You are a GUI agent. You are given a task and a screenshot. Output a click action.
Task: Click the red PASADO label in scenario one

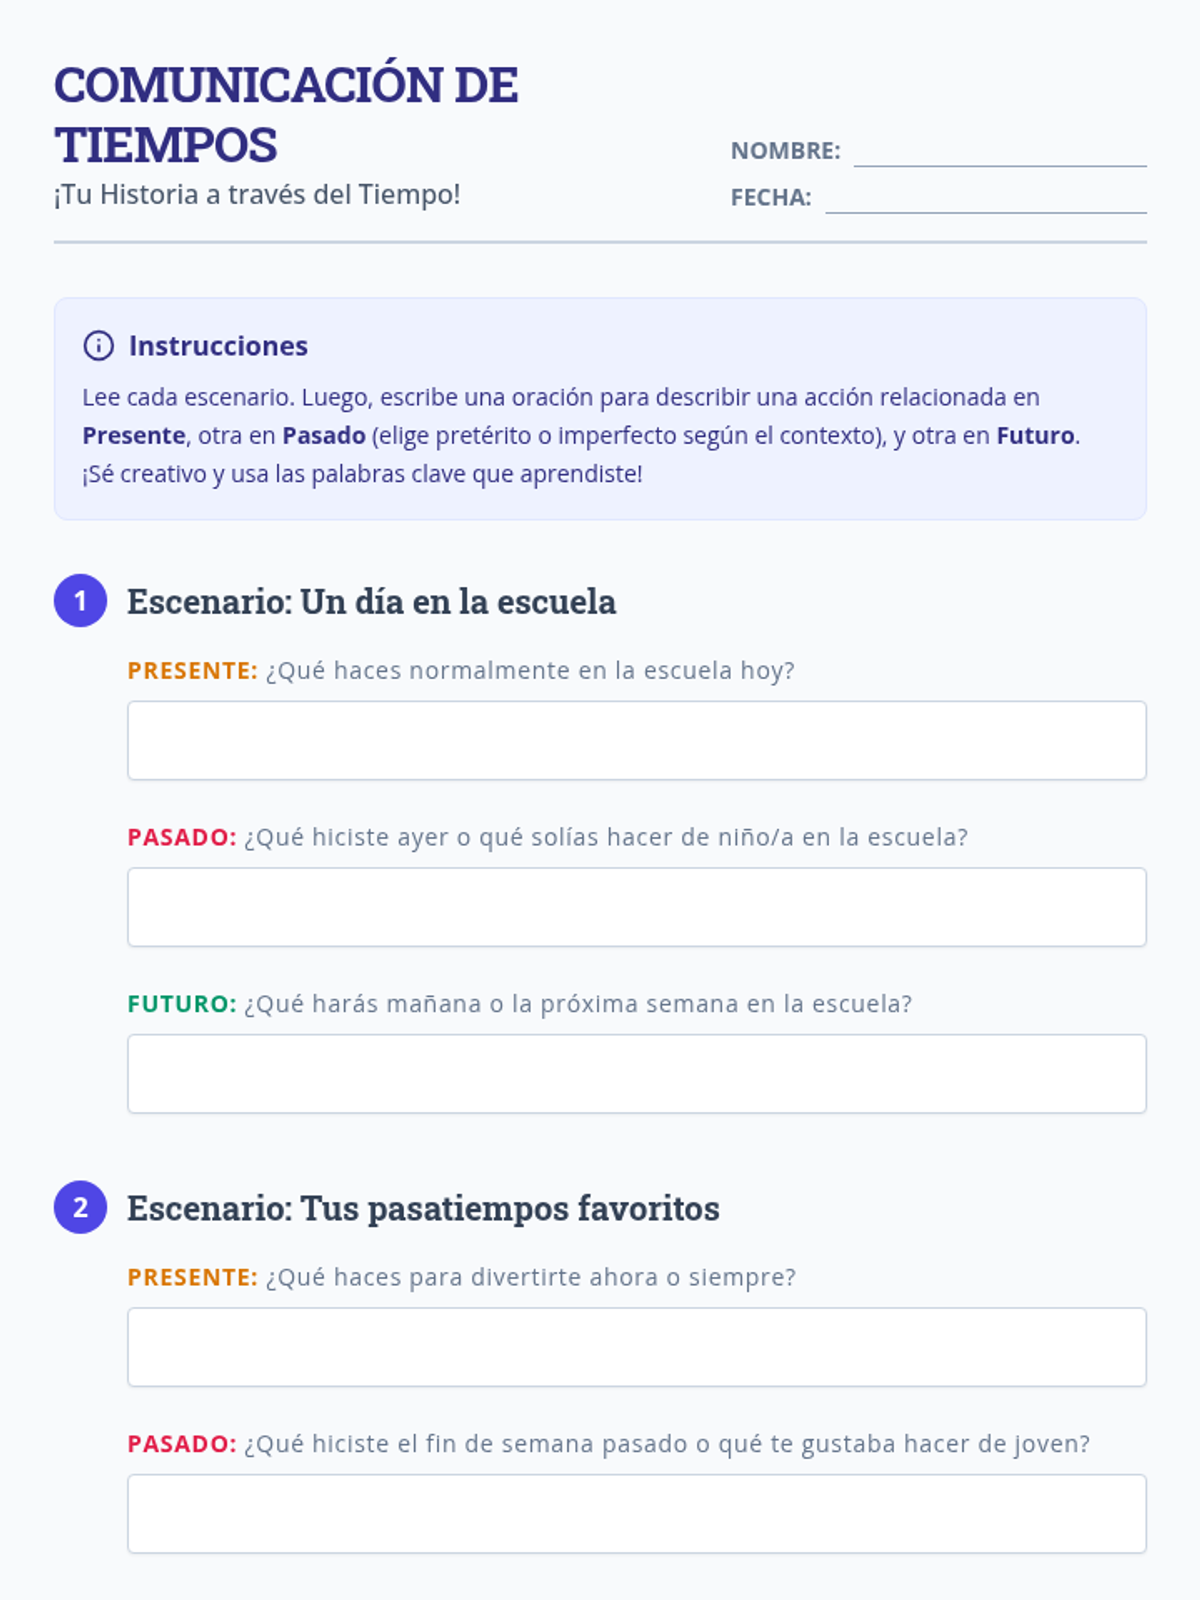point(181,838)
